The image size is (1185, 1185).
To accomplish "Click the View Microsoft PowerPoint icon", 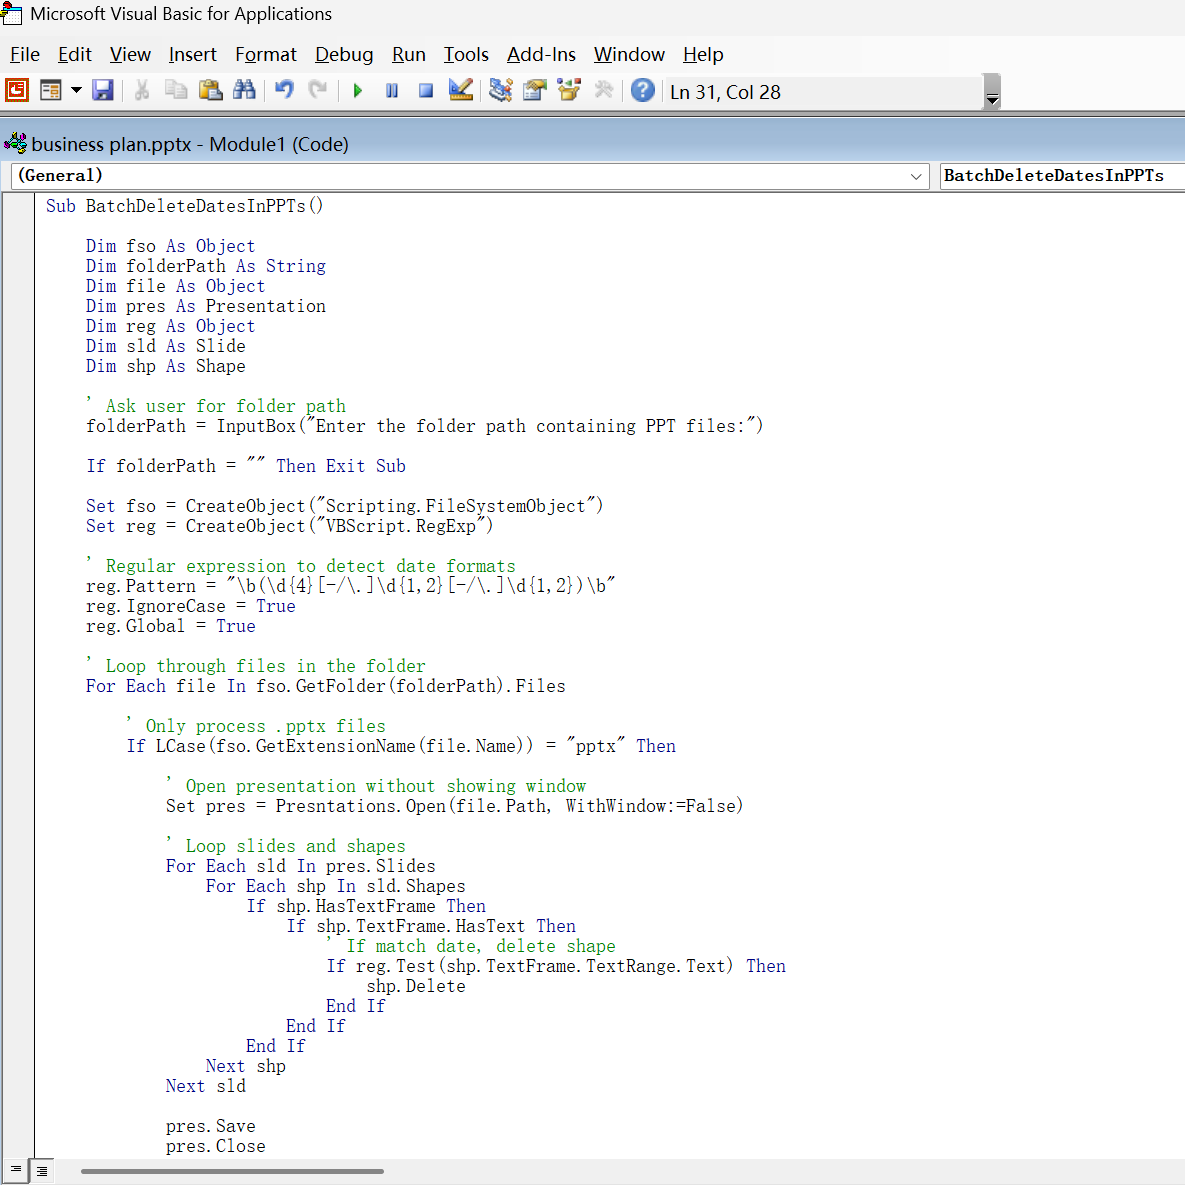I will pos(17,91).
